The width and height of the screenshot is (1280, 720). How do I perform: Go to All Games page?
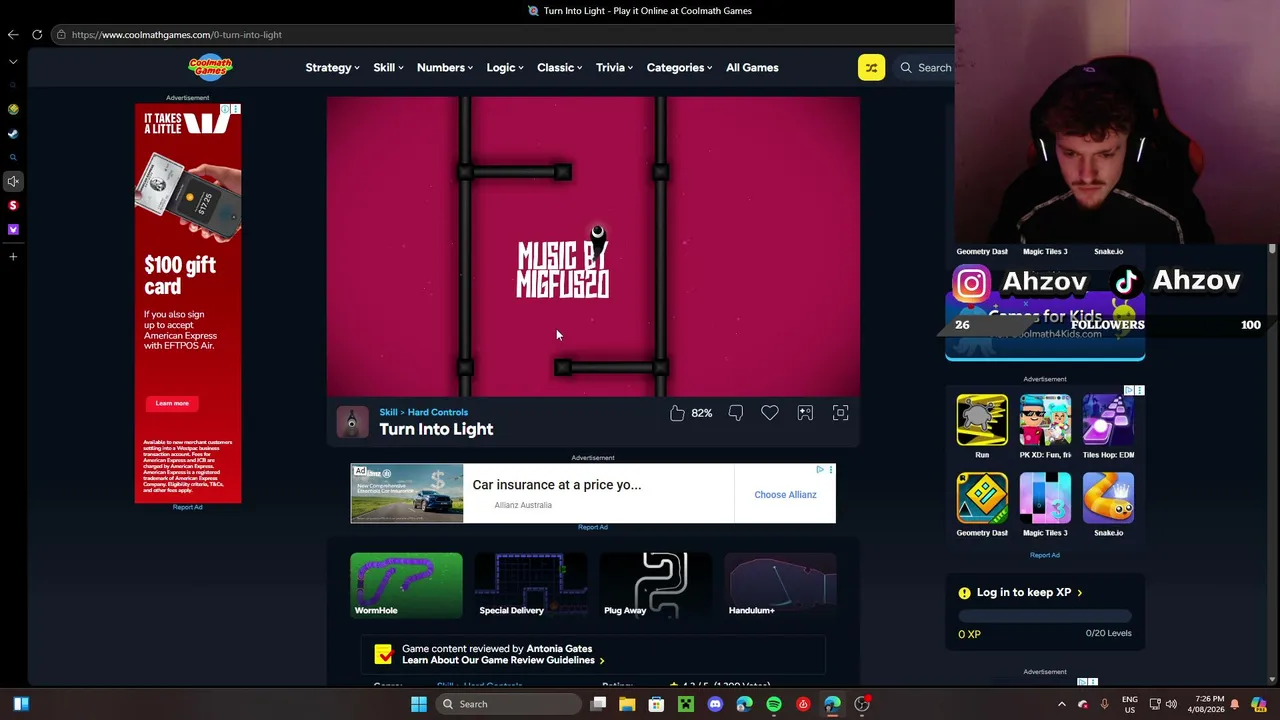click(x=752, y=68)
